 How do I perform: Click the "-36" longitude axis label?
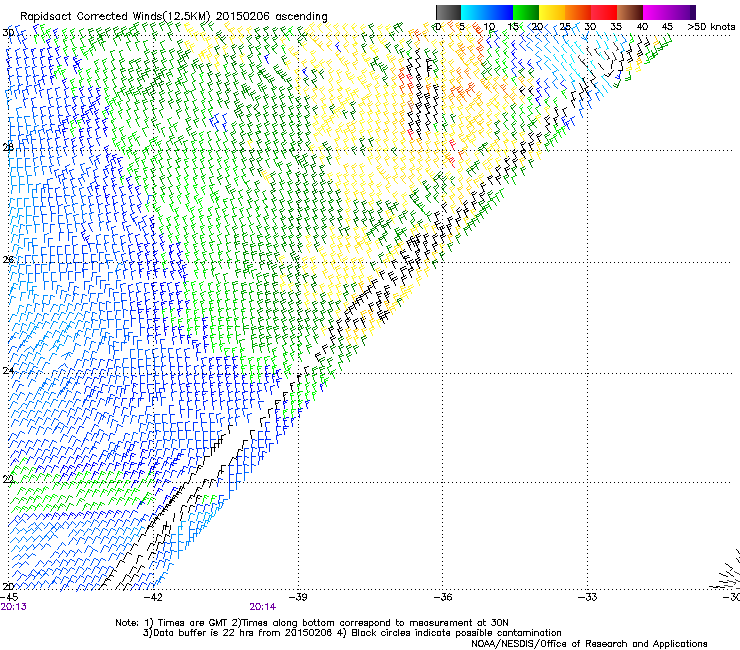click(x=443, y=597)
